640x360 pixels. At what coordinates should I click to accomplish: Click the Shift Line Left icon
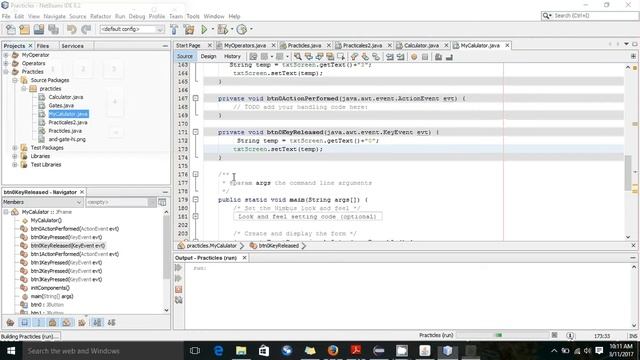point(390,57)
